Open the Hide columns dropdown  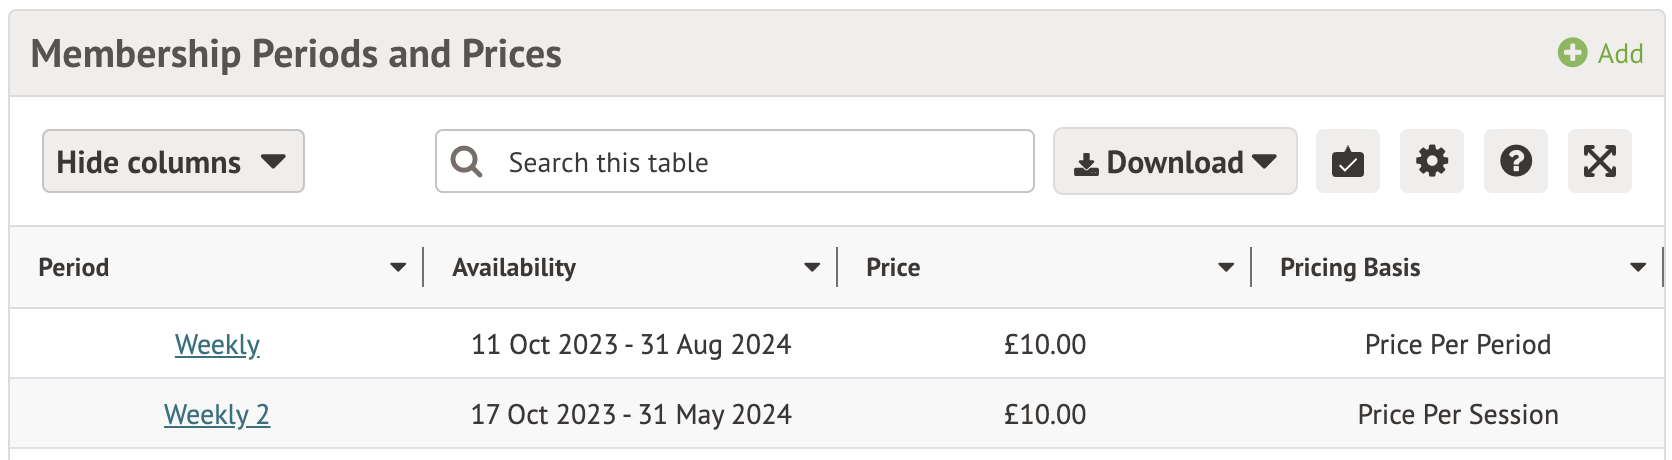[x=173, y=161]
